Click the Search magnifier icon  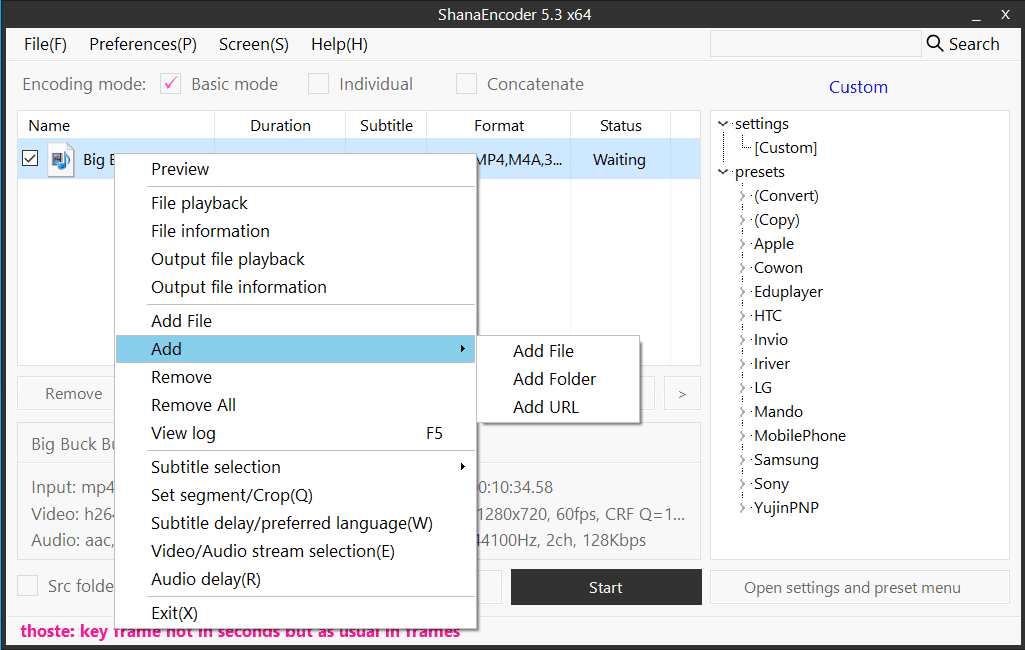pyautogui.click(x=935, y=44)
